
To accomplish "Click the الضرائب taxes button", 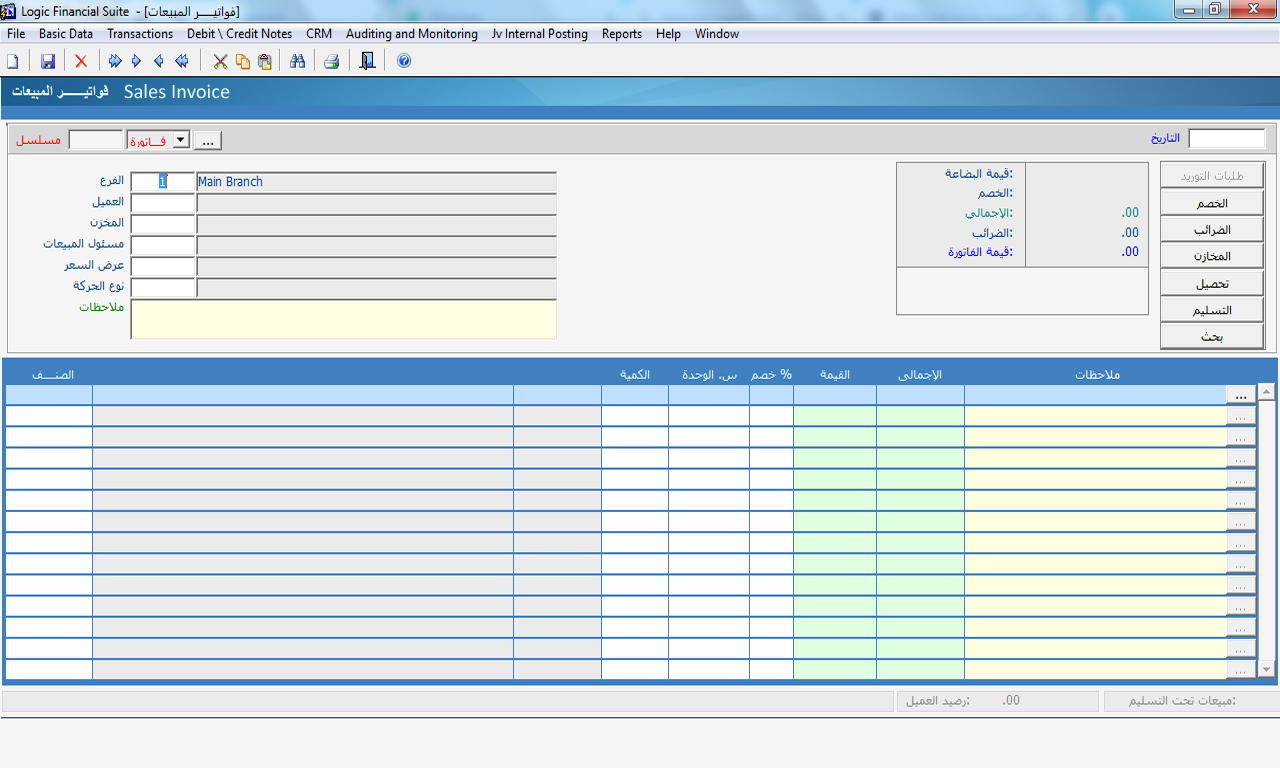I will click(x=1212, y=230).
